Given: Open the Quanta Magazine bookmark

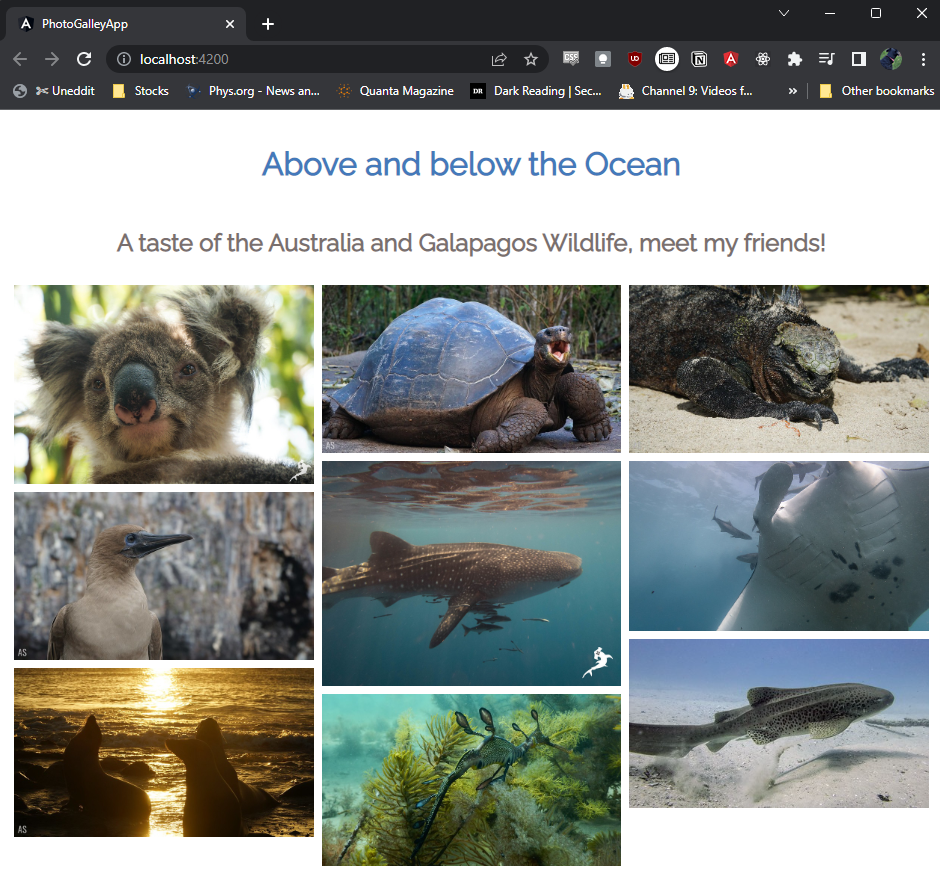Looking at the screenshot, I should tap(395, 91).
